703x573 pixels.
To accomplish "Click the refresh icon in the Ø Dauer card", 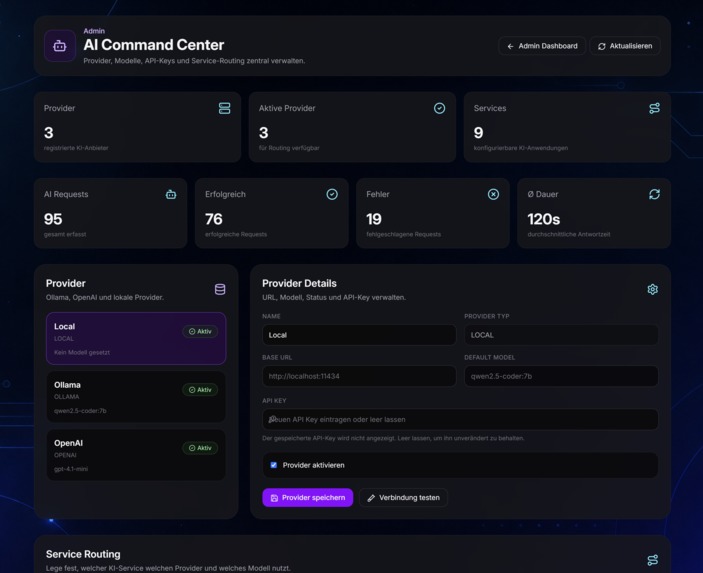I will (654, 194).
